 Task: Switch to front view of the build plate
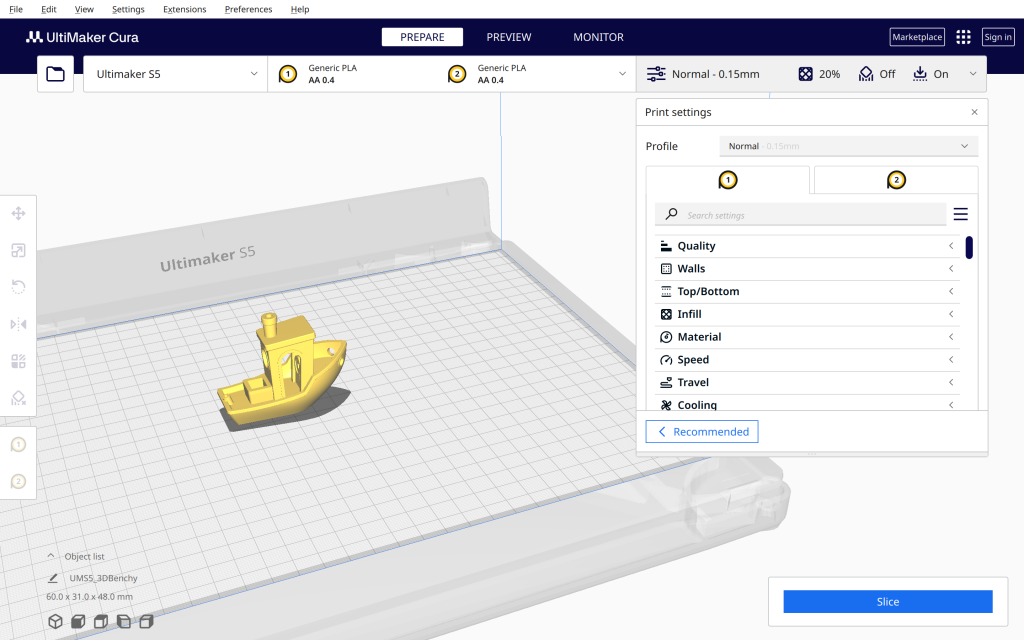pyautogui.click(x=78, y=621)
